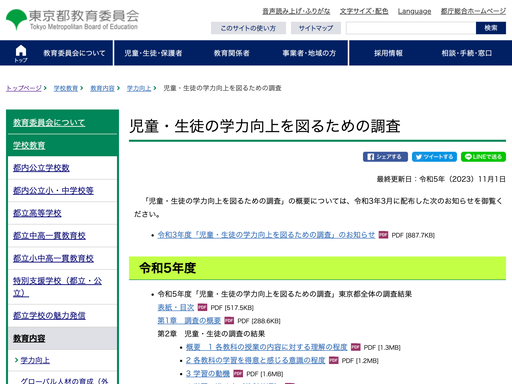
Task: Select 教育内容 in the sidebar
Action: pos(29,338)
